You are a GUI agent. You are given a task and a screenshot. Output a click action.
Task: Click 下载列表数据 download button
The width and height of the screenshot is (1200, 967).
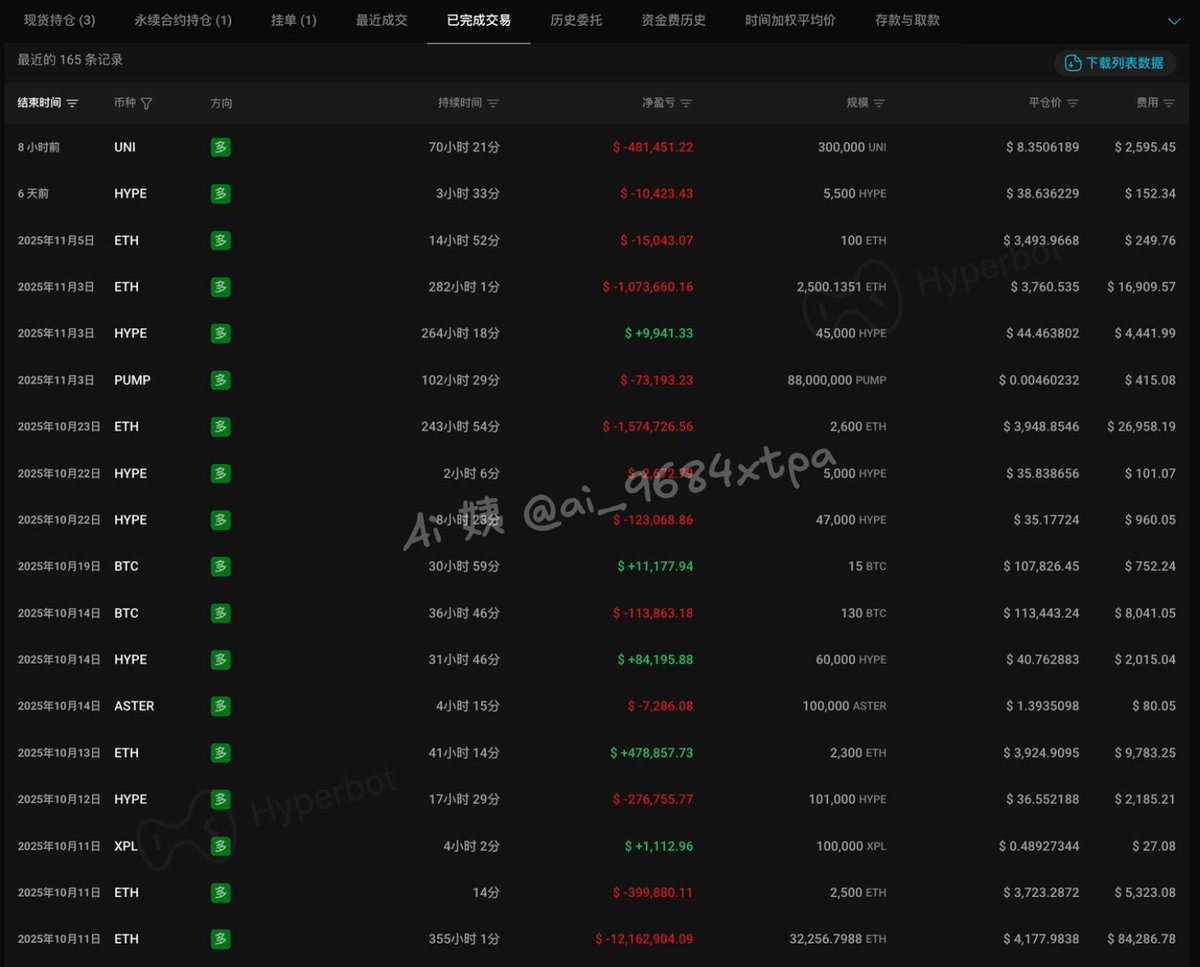(x=1114, y=63)
